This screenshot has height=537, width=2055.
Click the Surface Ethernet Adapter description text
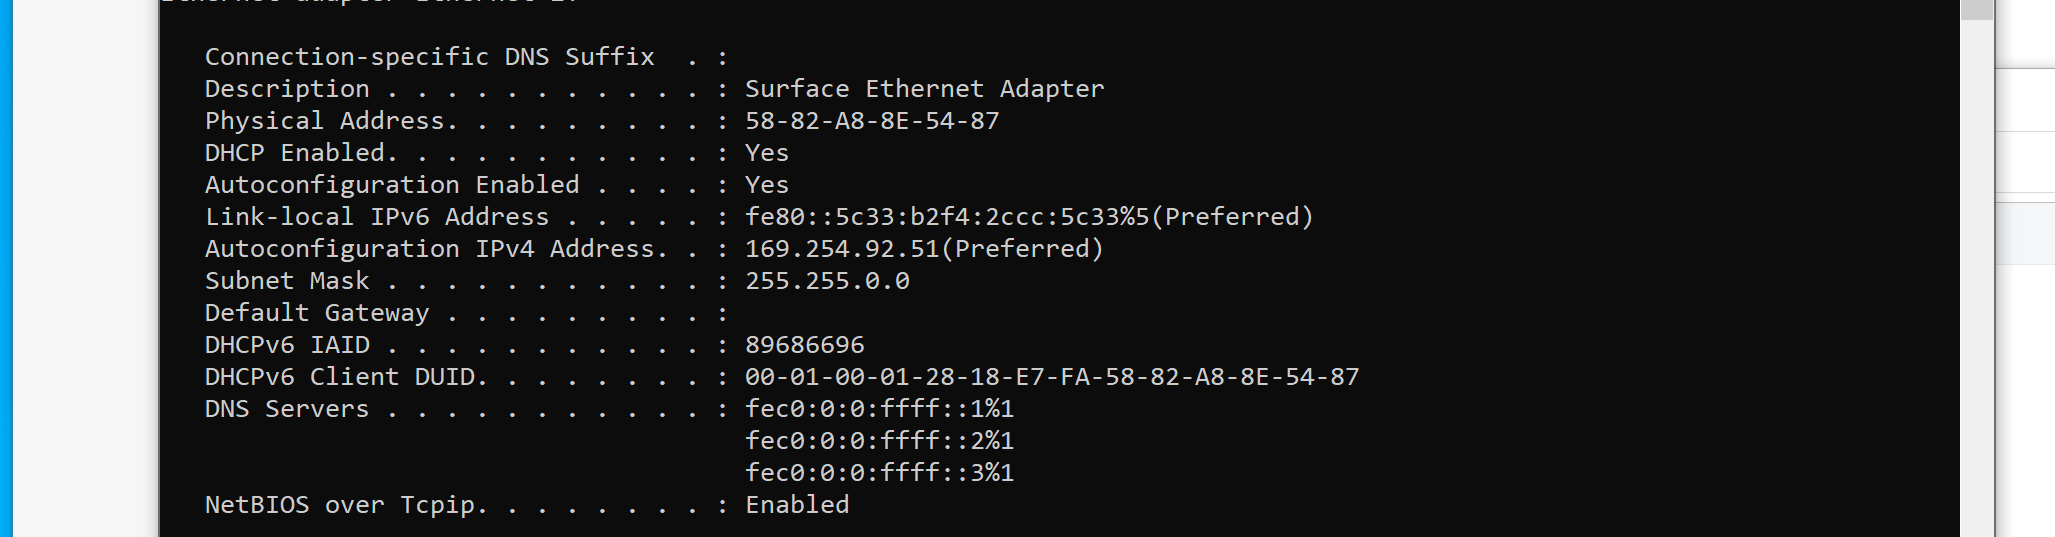pos(924,89)
